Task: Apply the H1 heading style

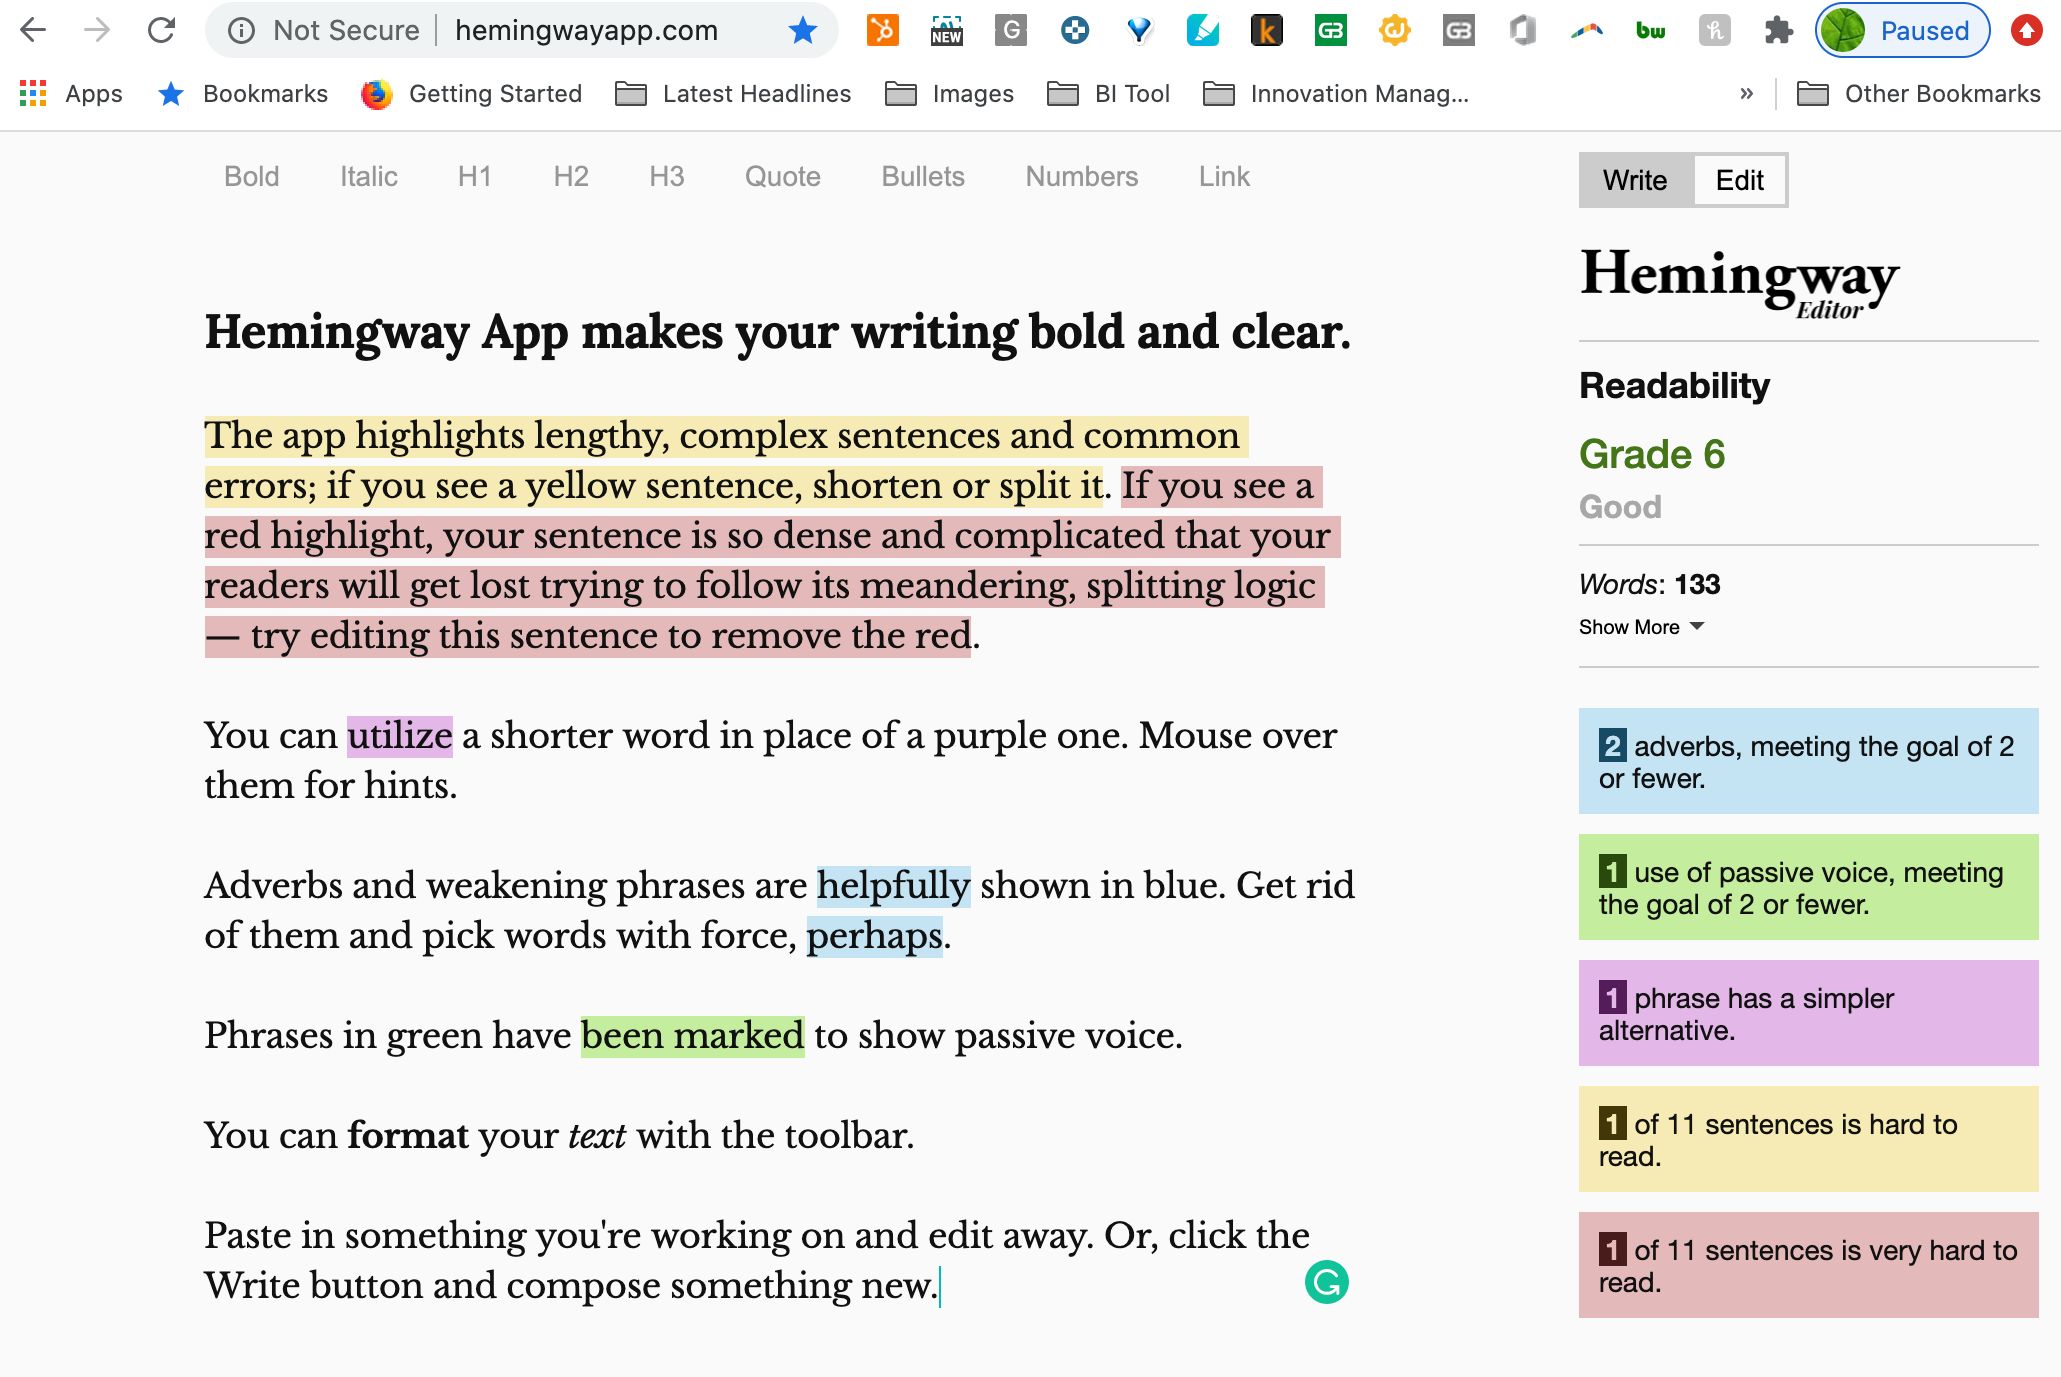Action: (x=475, y=177)
